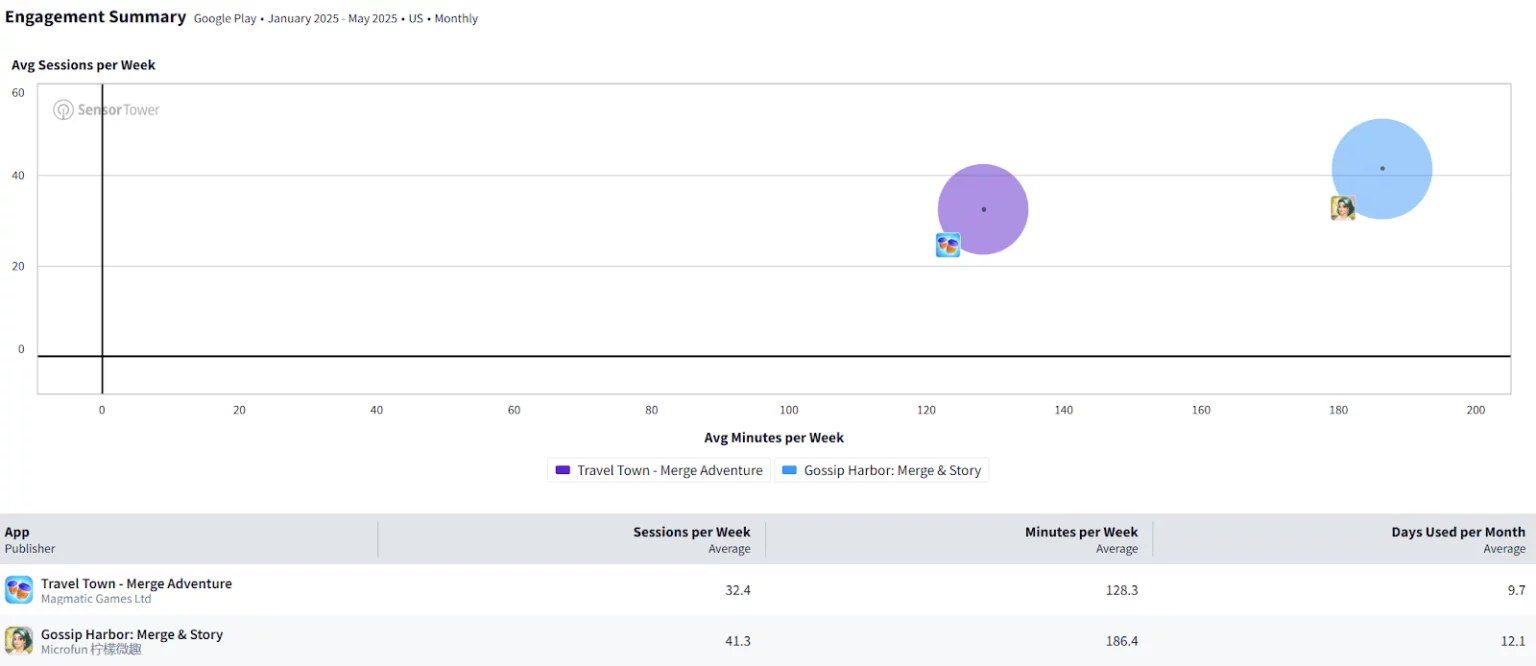This screenshot has width=1536, height=666.
Task: Open the Gossip Harbor: Merge & Story table link
Action: [131, 634]
